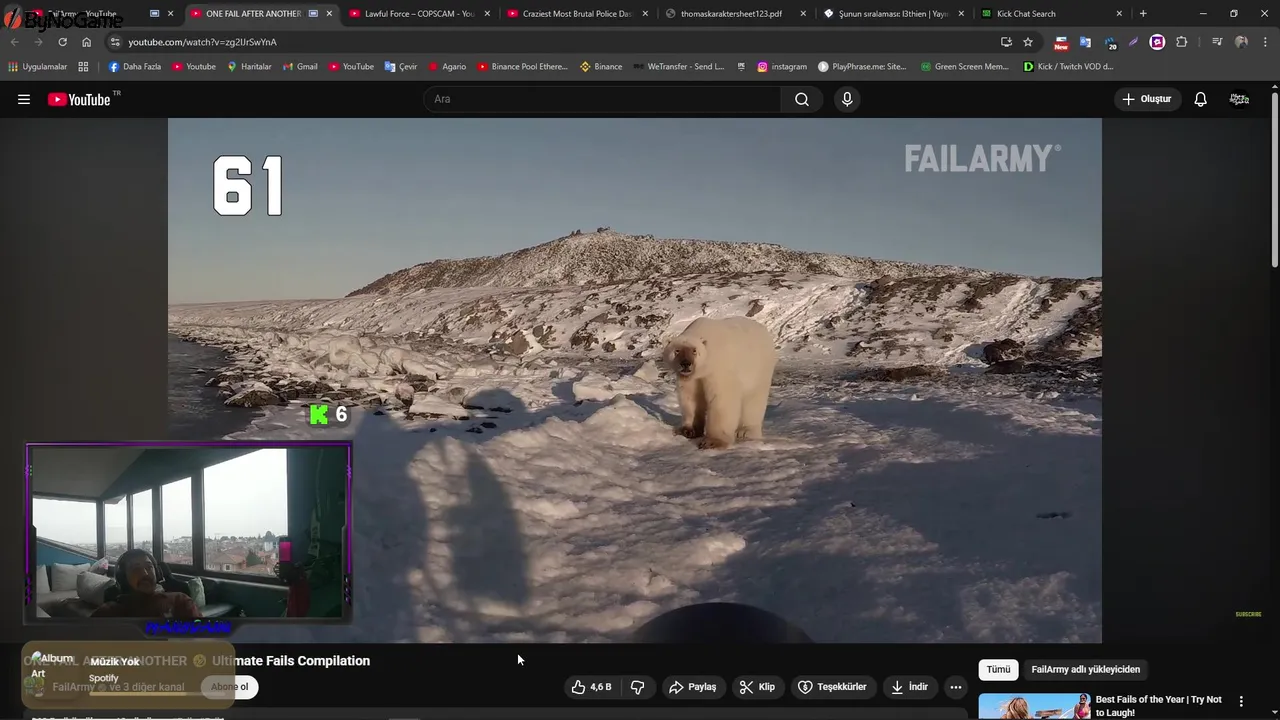The height and width of the screenshot is (720, 1280).
Task: Dislike the video with thumbs down
Action: [x=637, y=687]
